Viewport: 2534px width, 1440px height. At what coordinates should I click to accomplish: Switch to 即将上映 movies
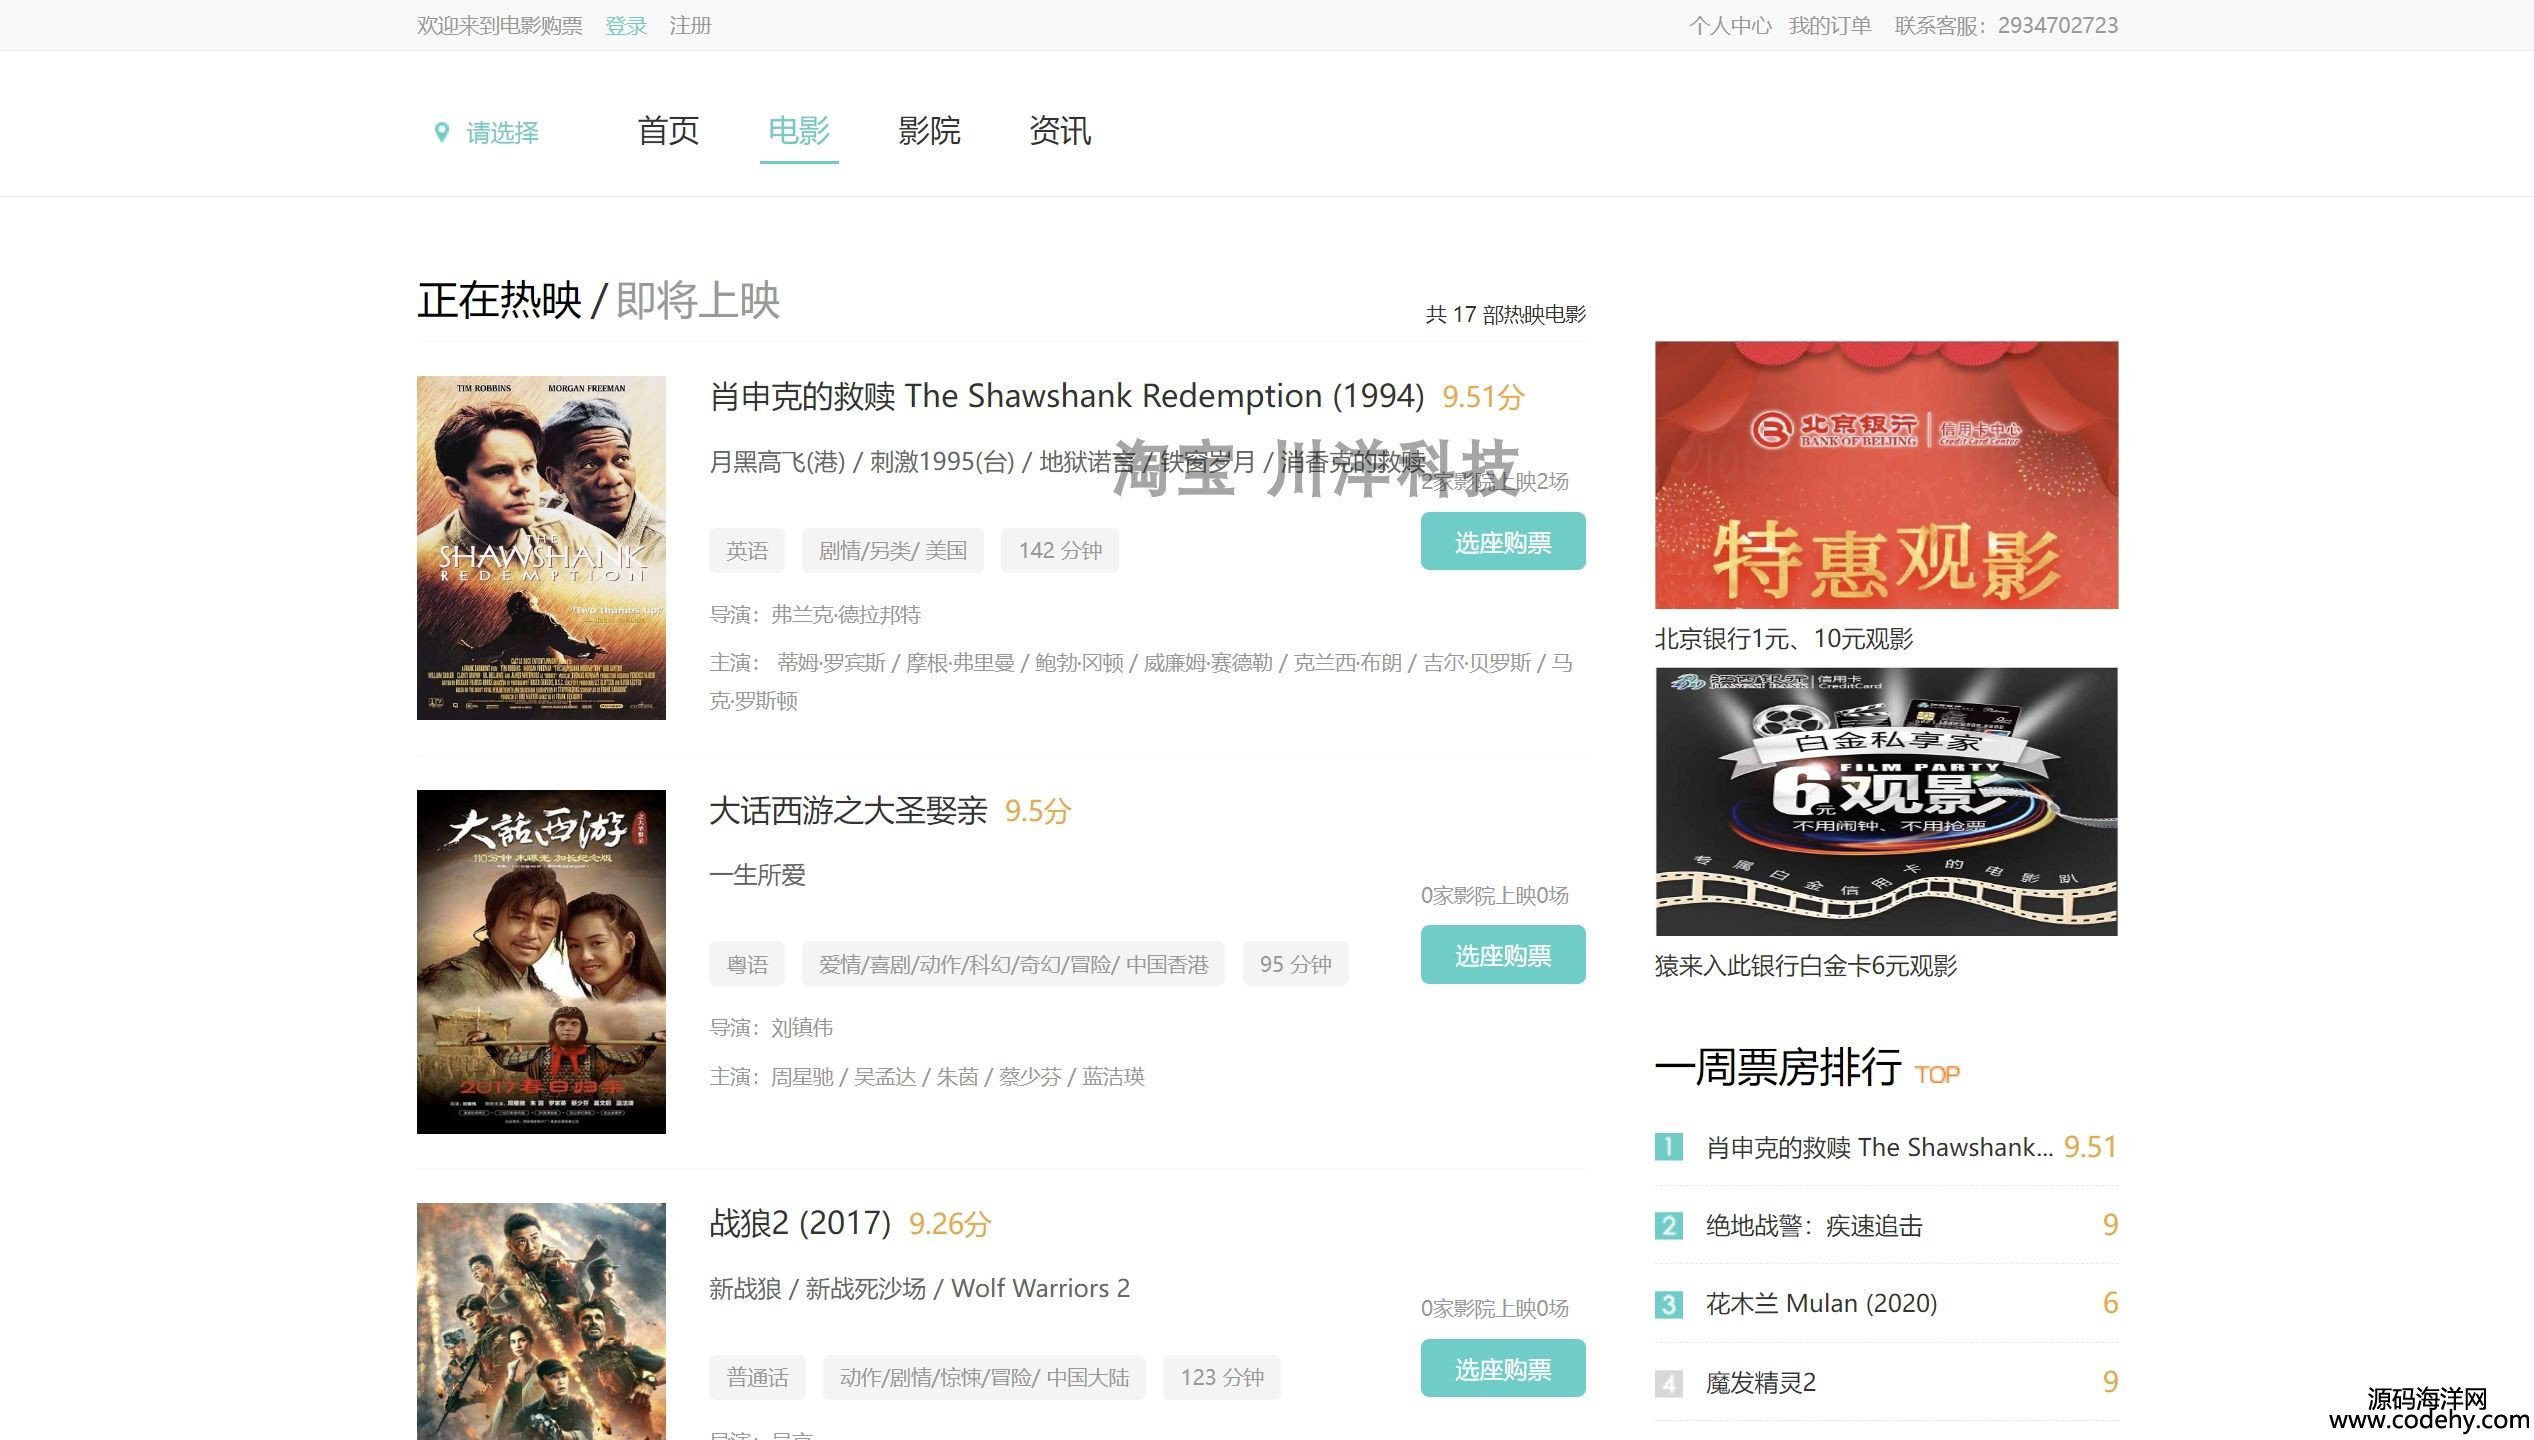[x=697, y=300]
